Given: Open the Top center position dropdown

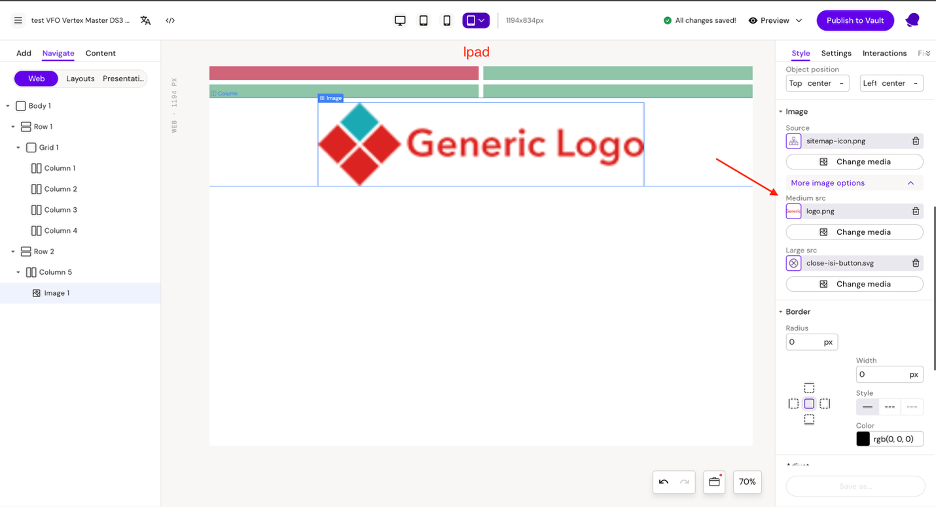Looking at the screenshot, I should [x=817, y=84].
